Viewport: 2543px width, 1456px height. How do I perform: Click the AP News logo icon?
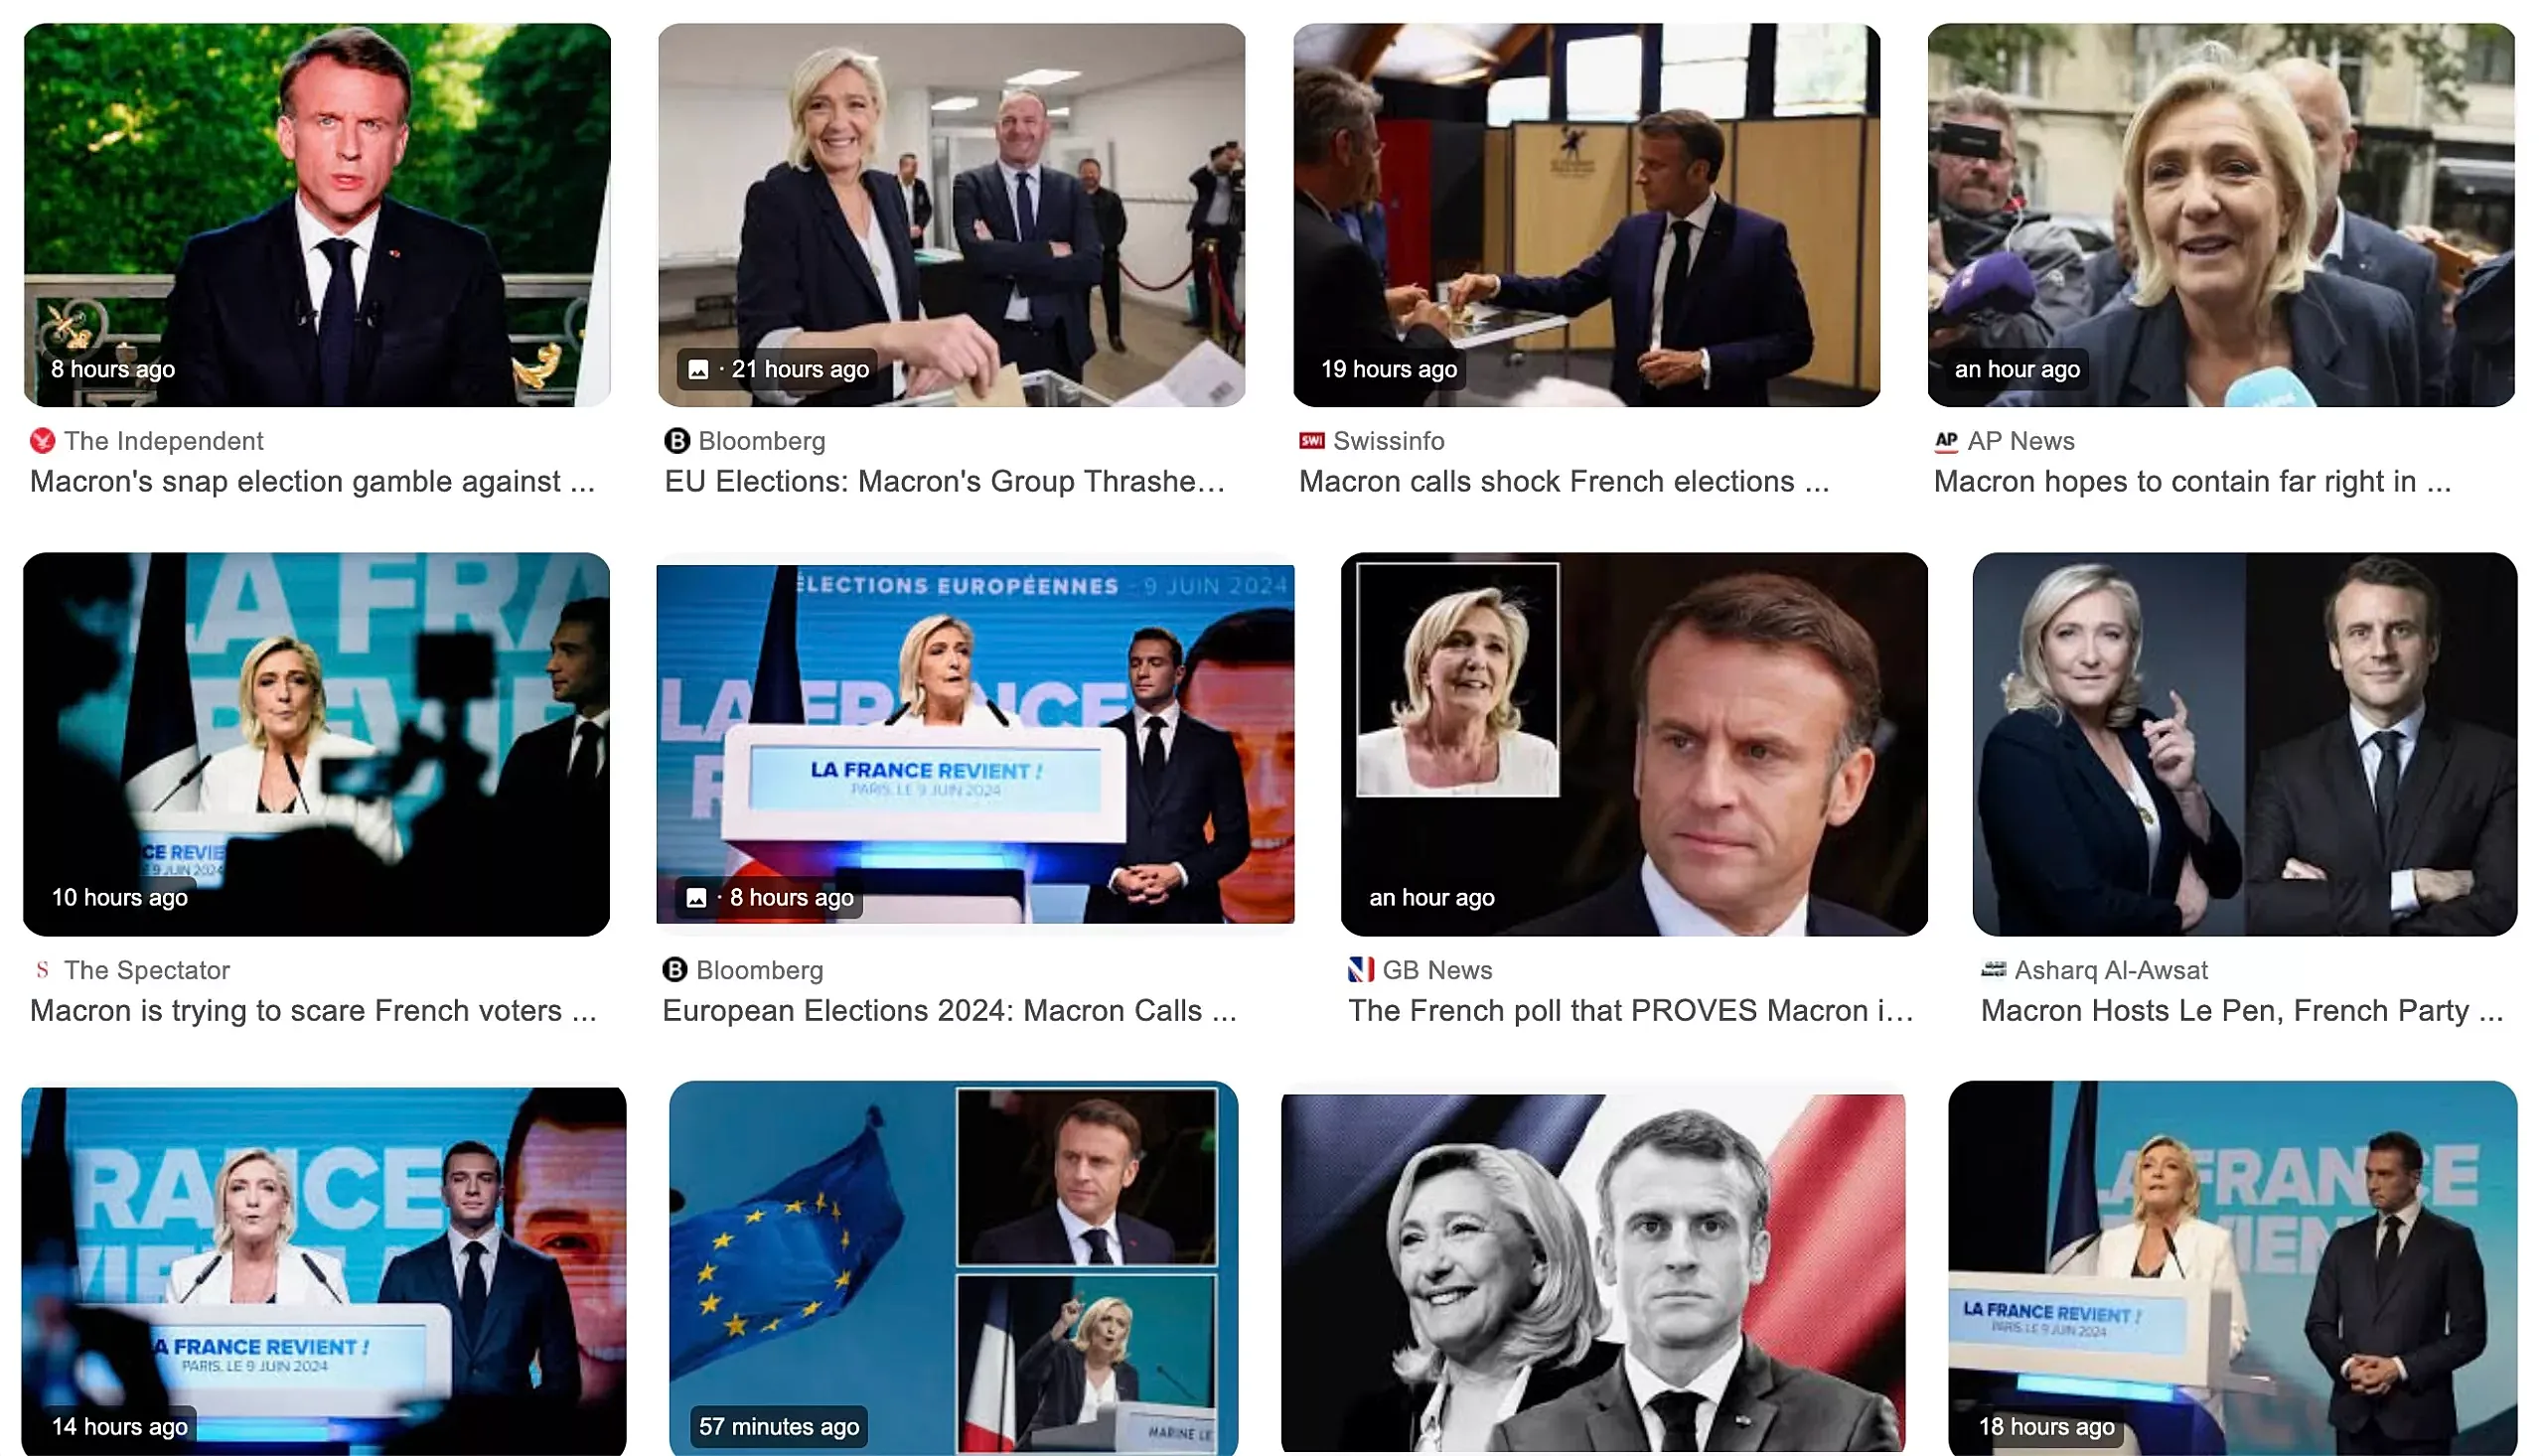point(1946,441)
